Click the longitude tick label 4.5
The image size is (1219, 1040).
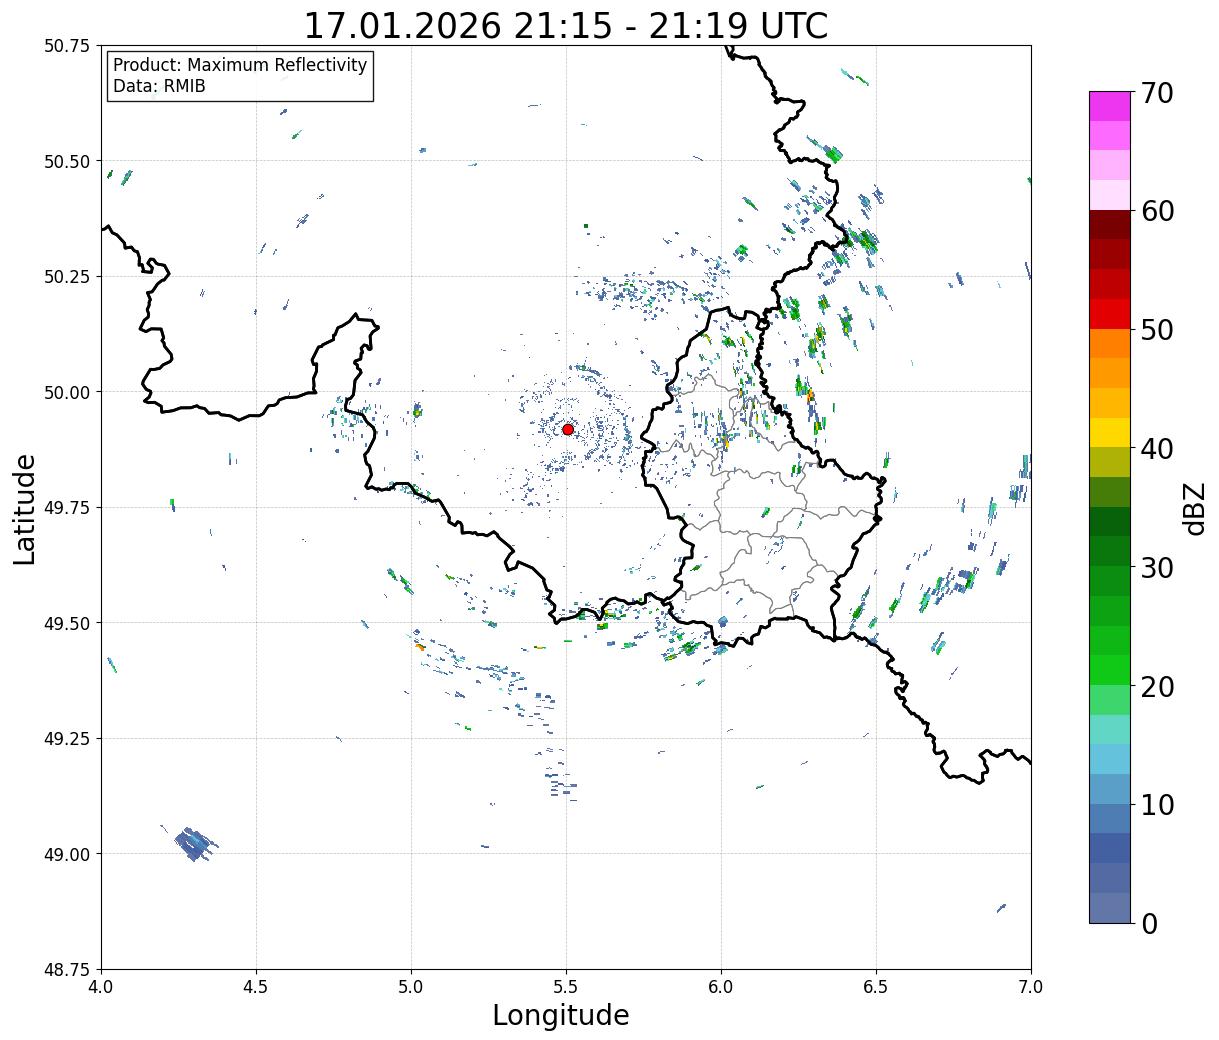256,987
